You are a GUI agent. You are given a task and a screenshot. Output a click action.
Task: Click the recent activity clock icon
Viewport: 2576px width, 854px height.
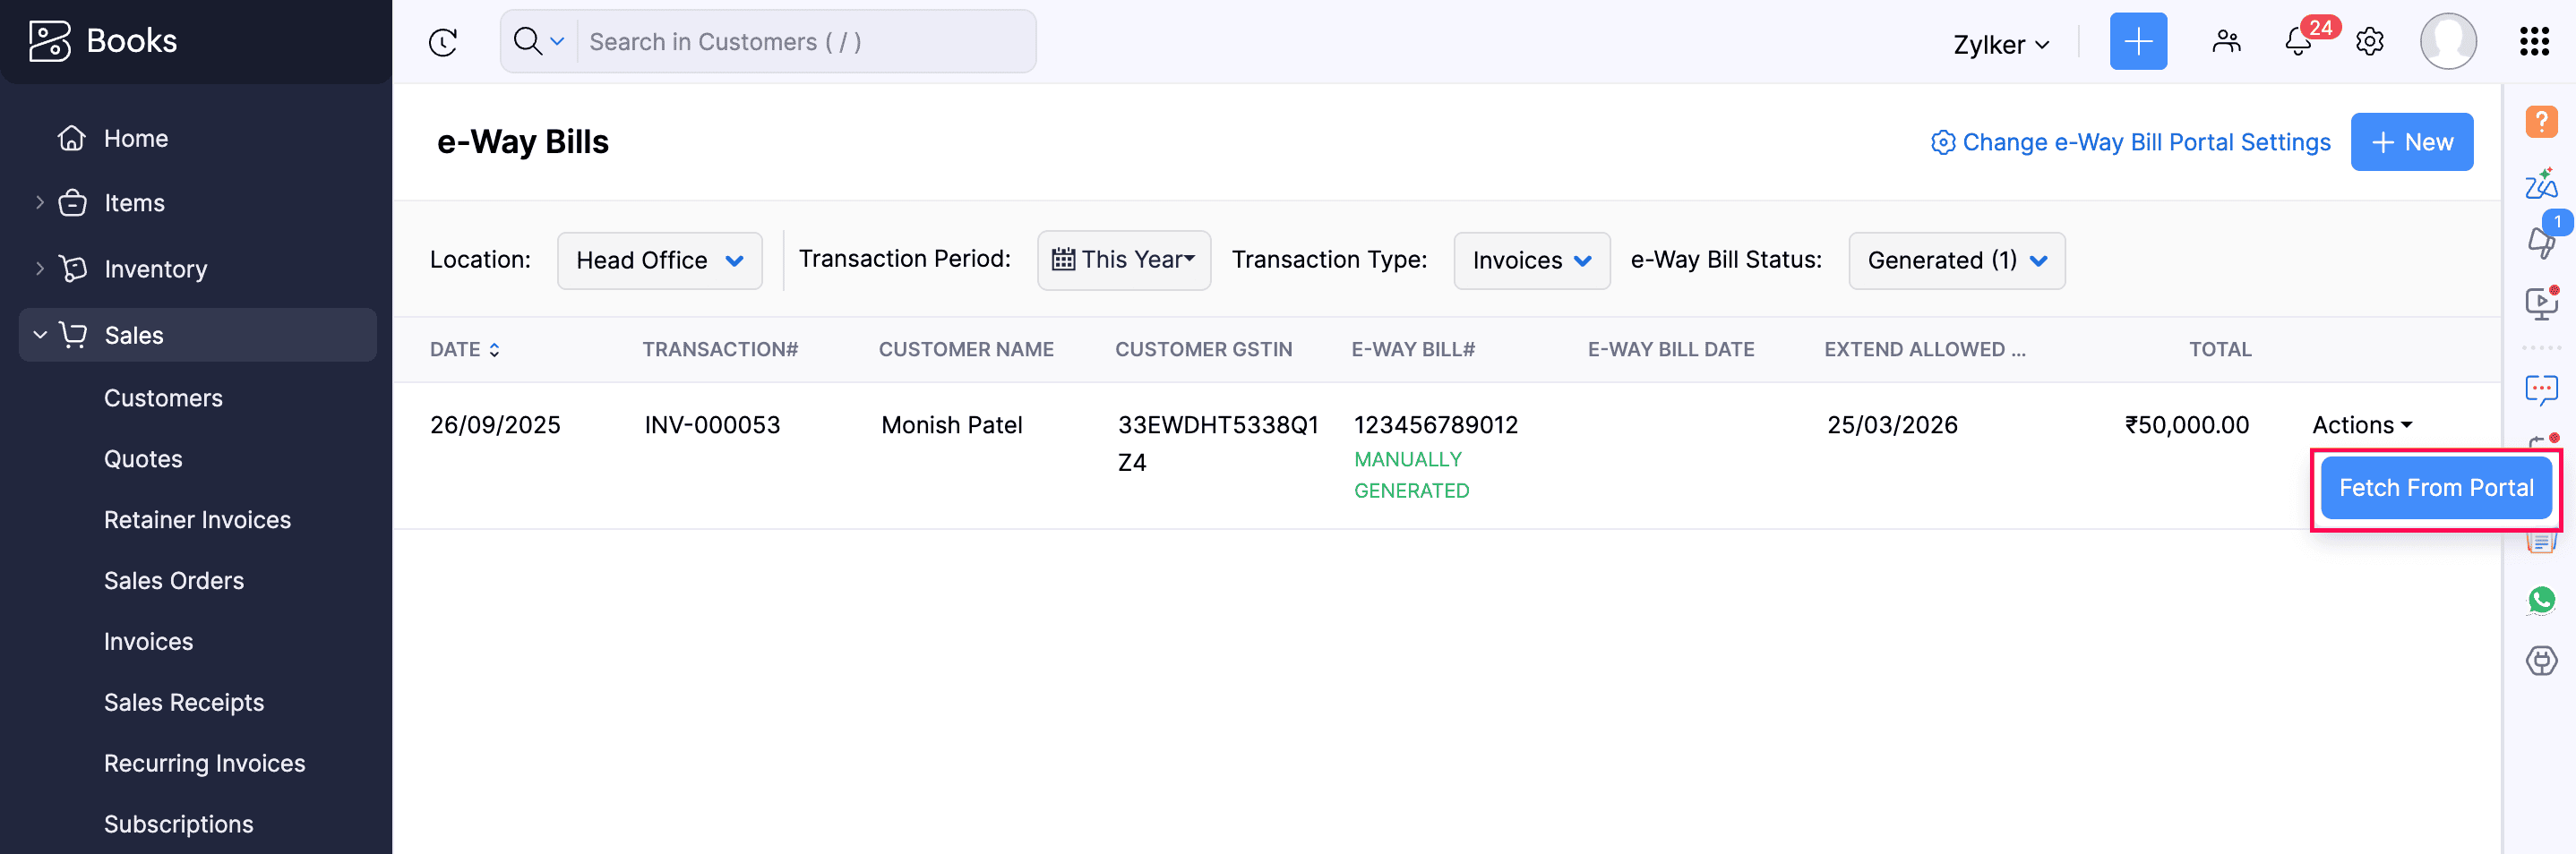[443, 42]
